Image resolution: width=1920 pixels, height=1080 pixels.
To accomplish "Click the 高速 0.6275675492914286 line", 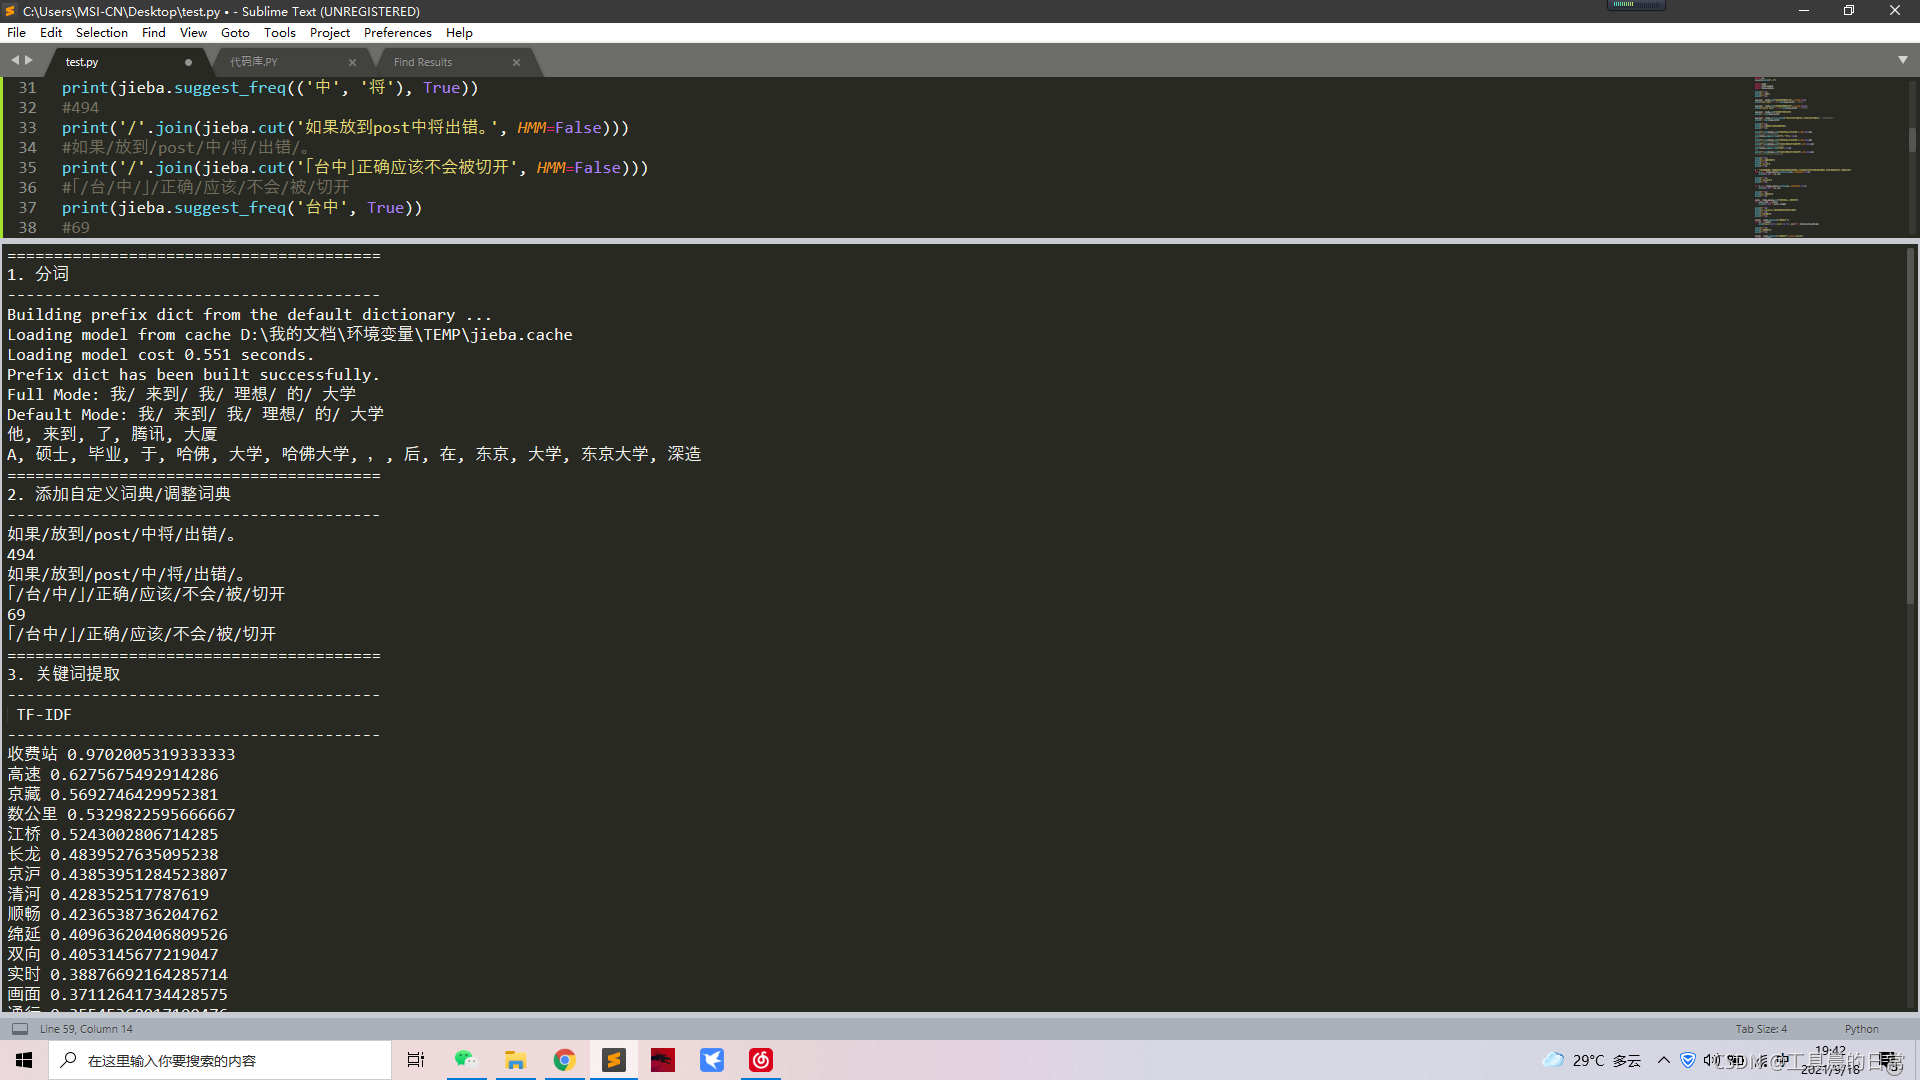I will pyautogui.click(x=113, y=774).
